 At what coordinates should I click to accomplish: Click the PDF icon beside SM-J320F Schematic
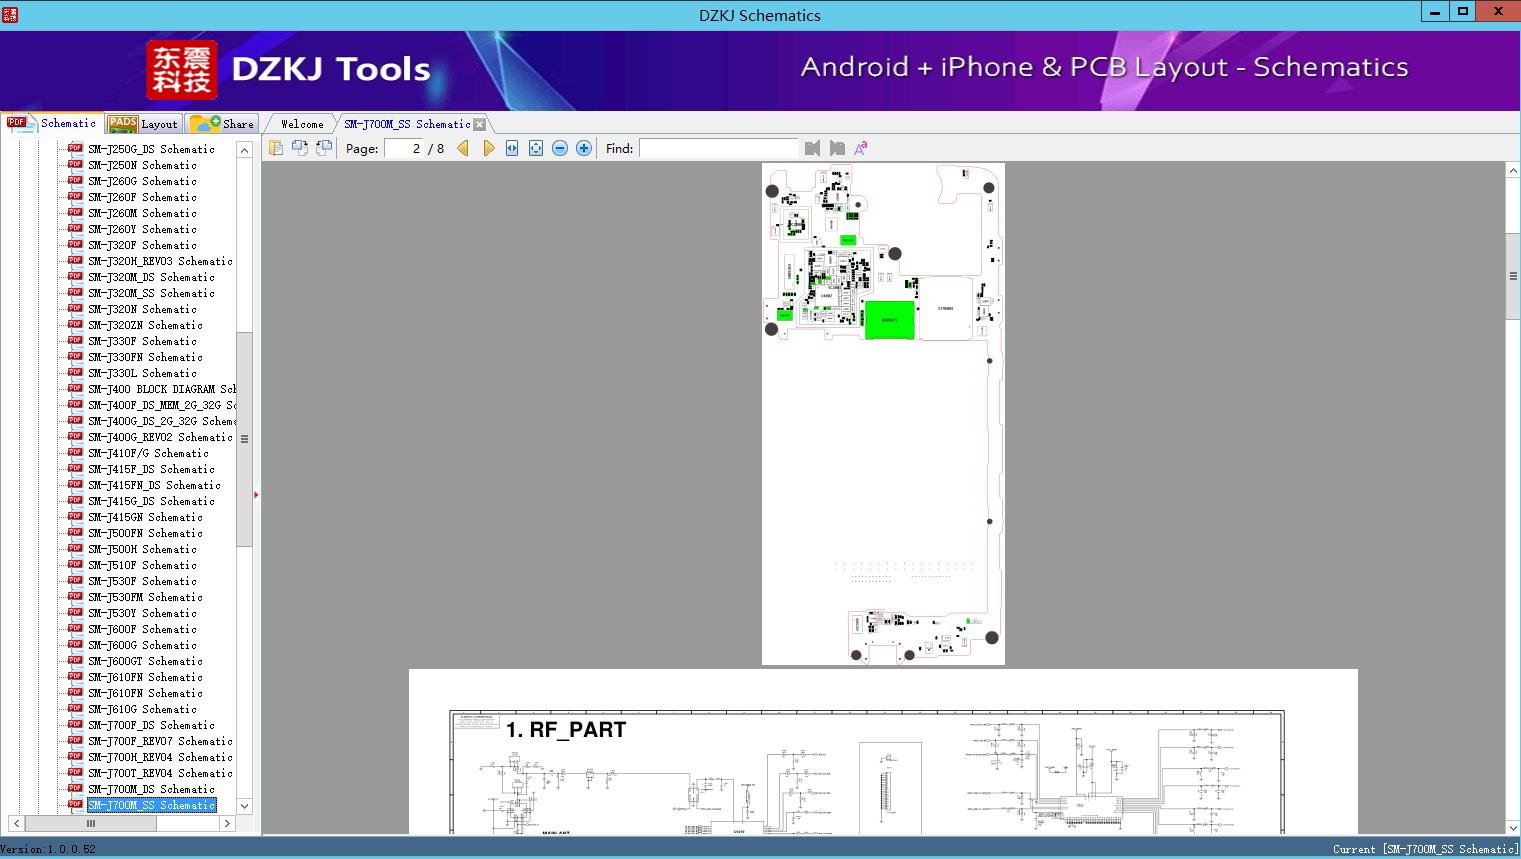point(75,244)
